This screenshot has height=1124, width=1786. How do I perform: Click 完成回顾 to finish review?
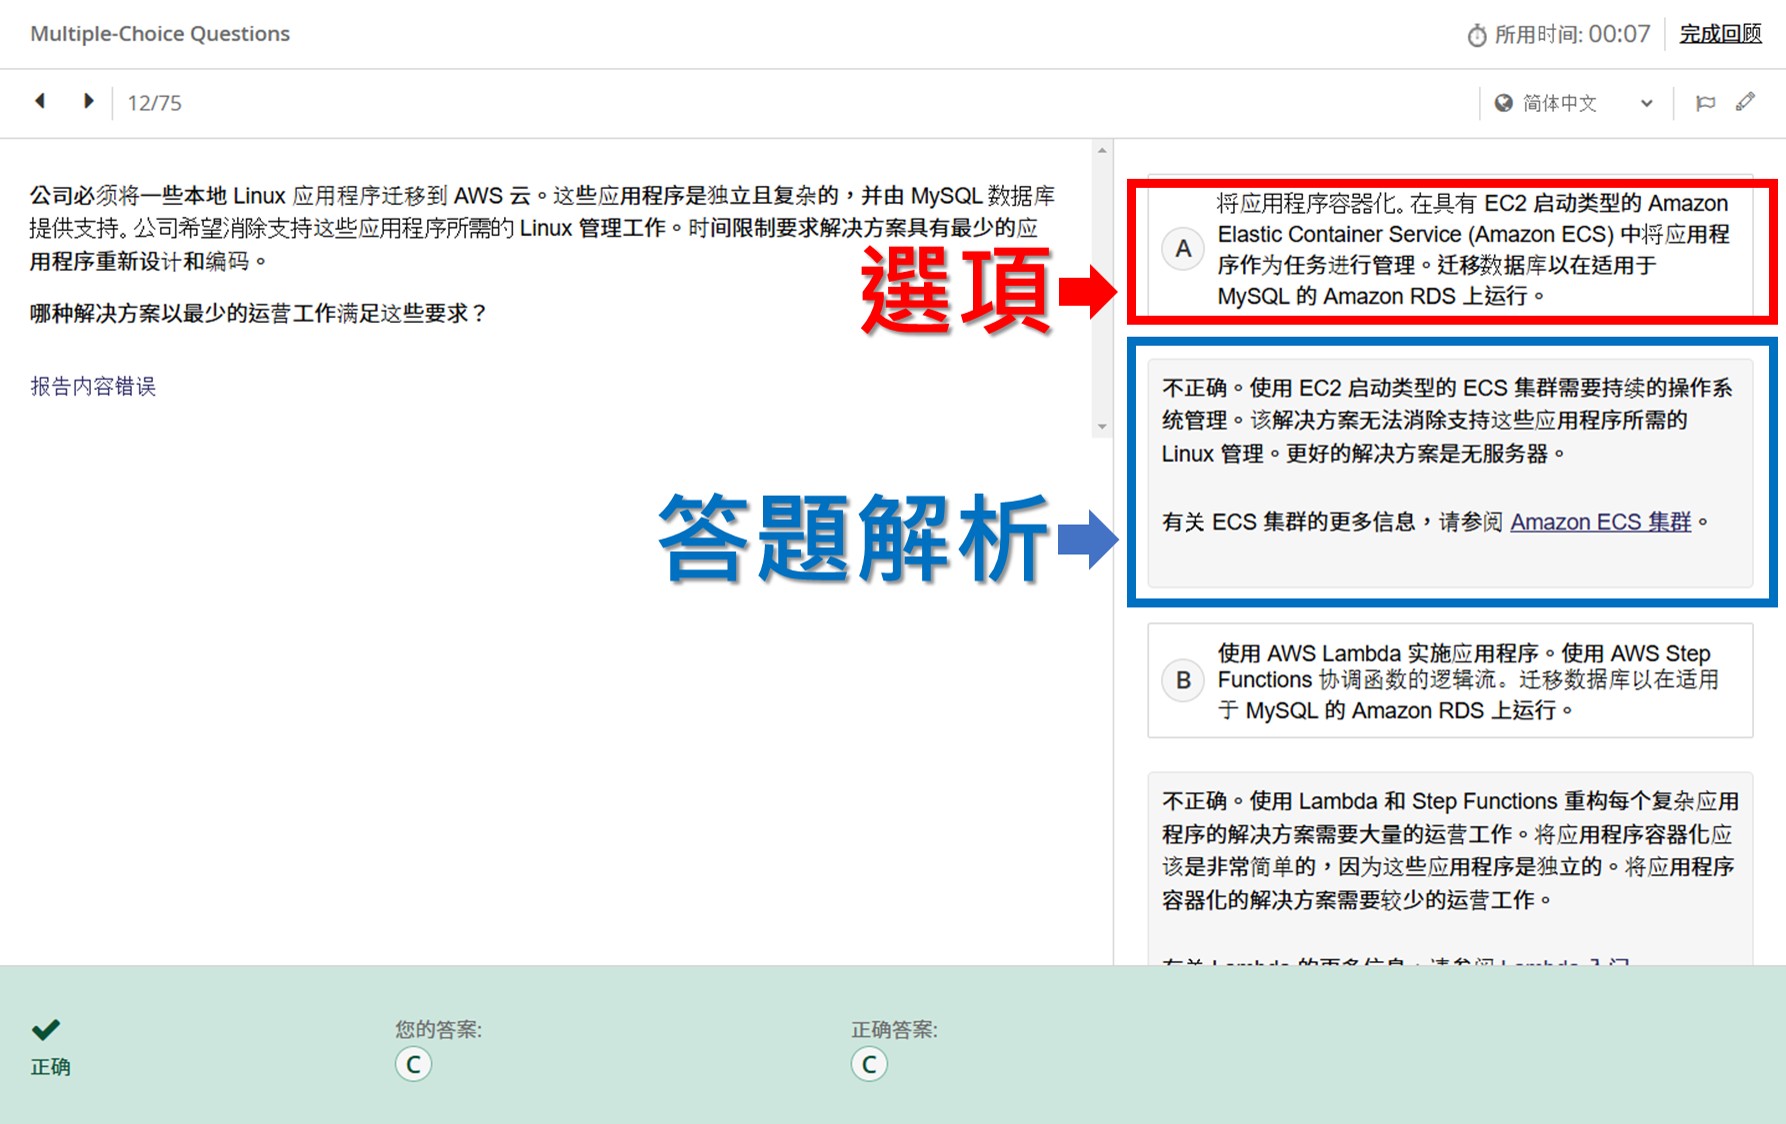point(1720,34)
